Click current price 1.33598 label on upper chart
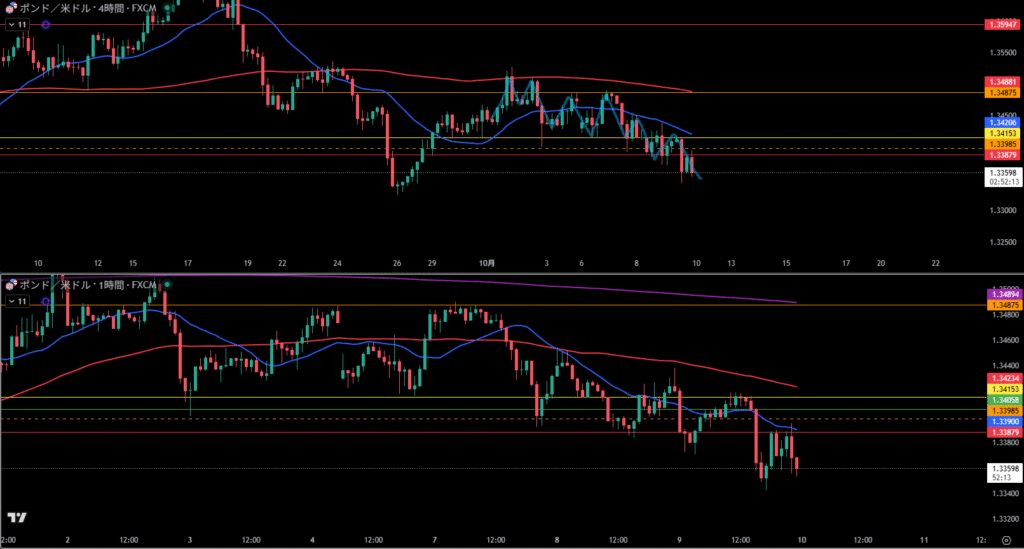 click(x=1002, y=172)
